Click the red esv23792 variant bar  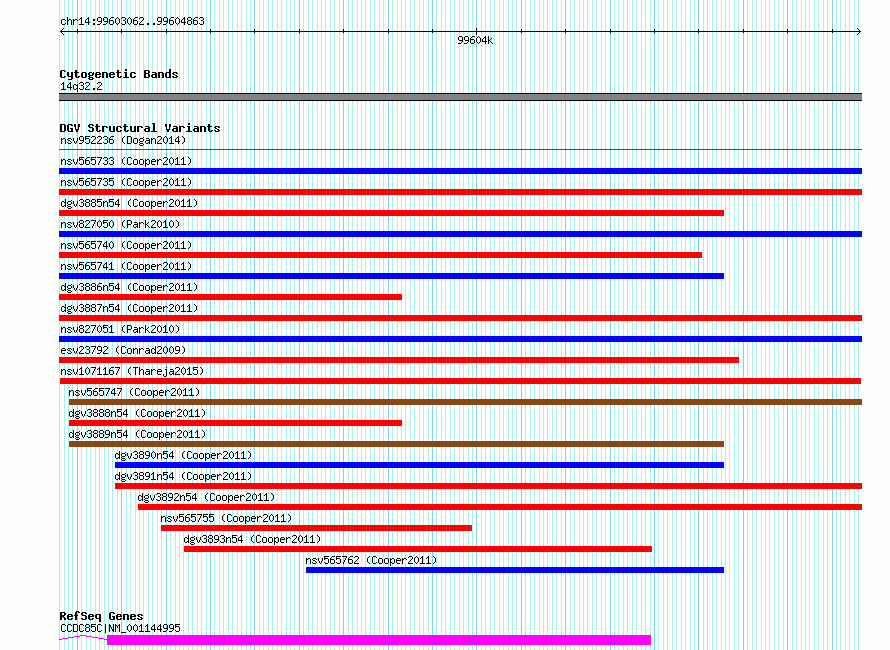(399, 360)
